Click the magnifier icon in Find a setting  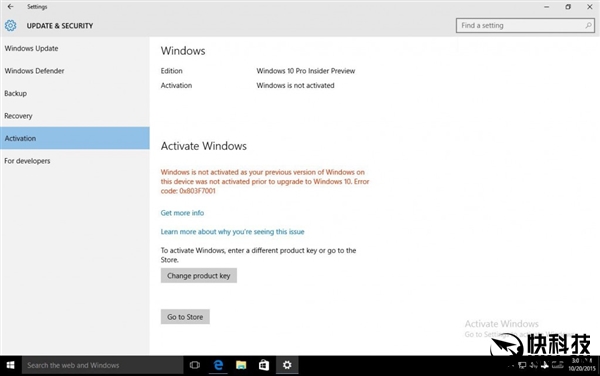coord(588,26)
